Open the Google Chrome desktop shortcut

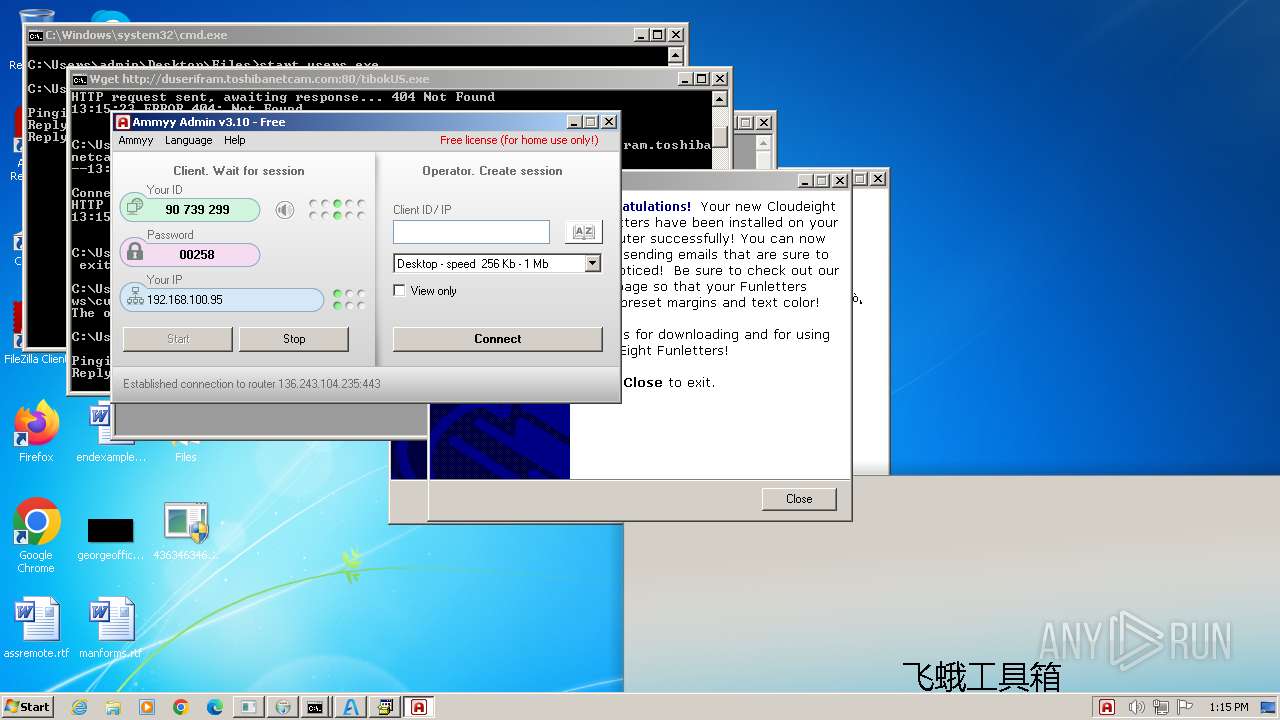36,536
